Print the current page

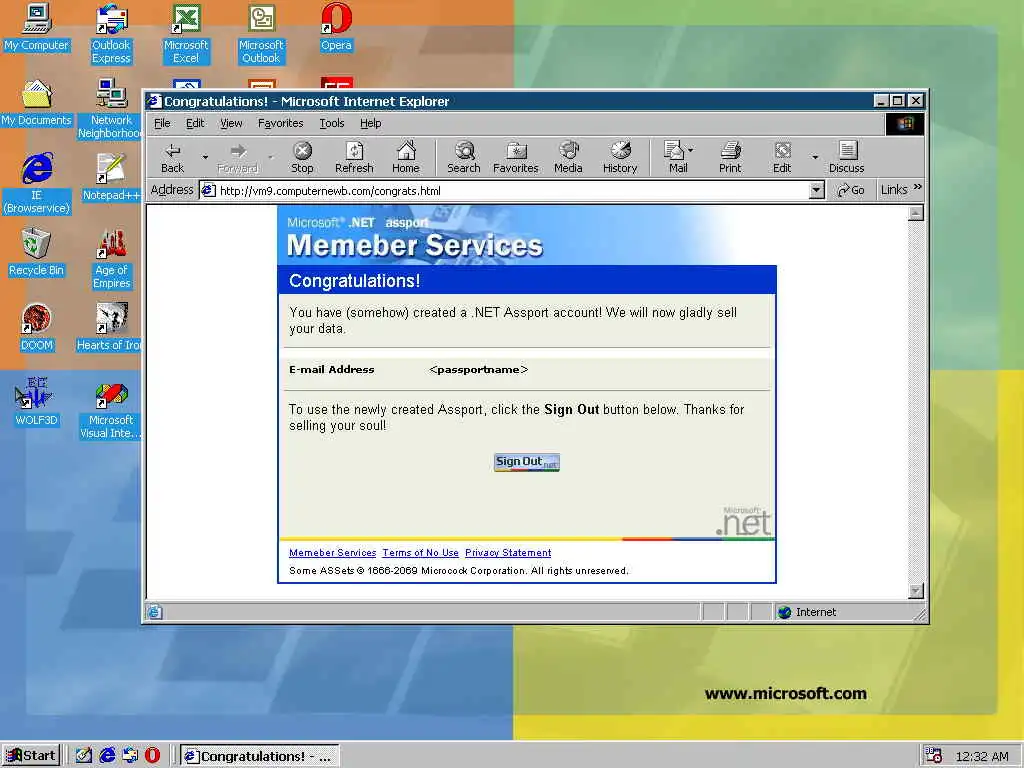point(730,157)
